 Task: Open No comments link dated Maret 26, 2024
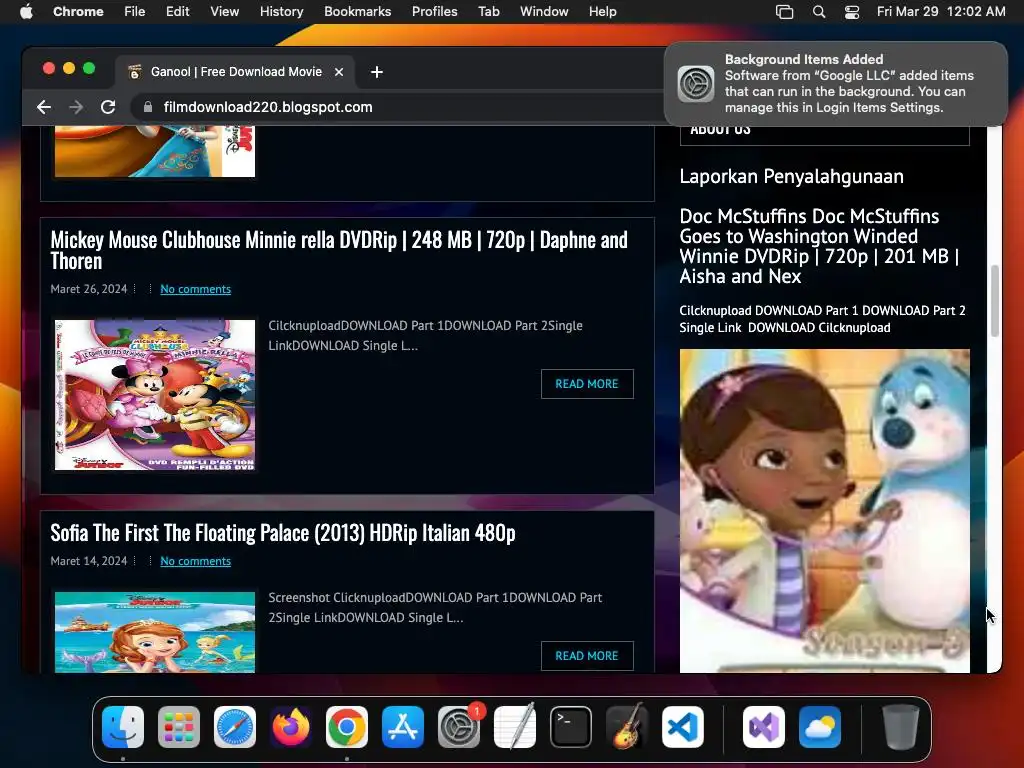[x=195, y=289]
